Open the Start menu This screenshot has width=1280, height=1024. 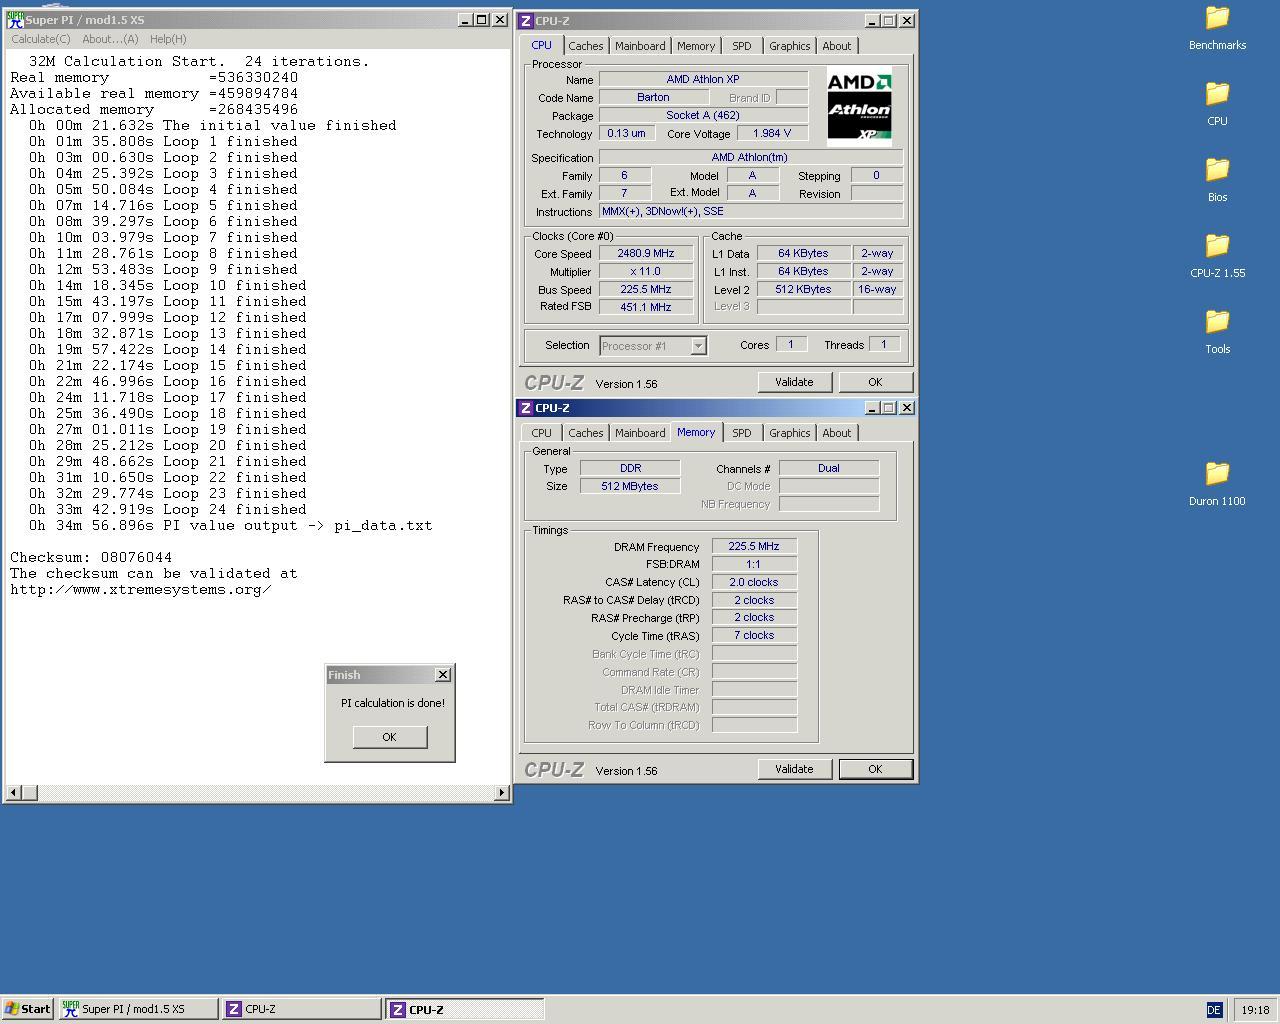click(28, 1009)
